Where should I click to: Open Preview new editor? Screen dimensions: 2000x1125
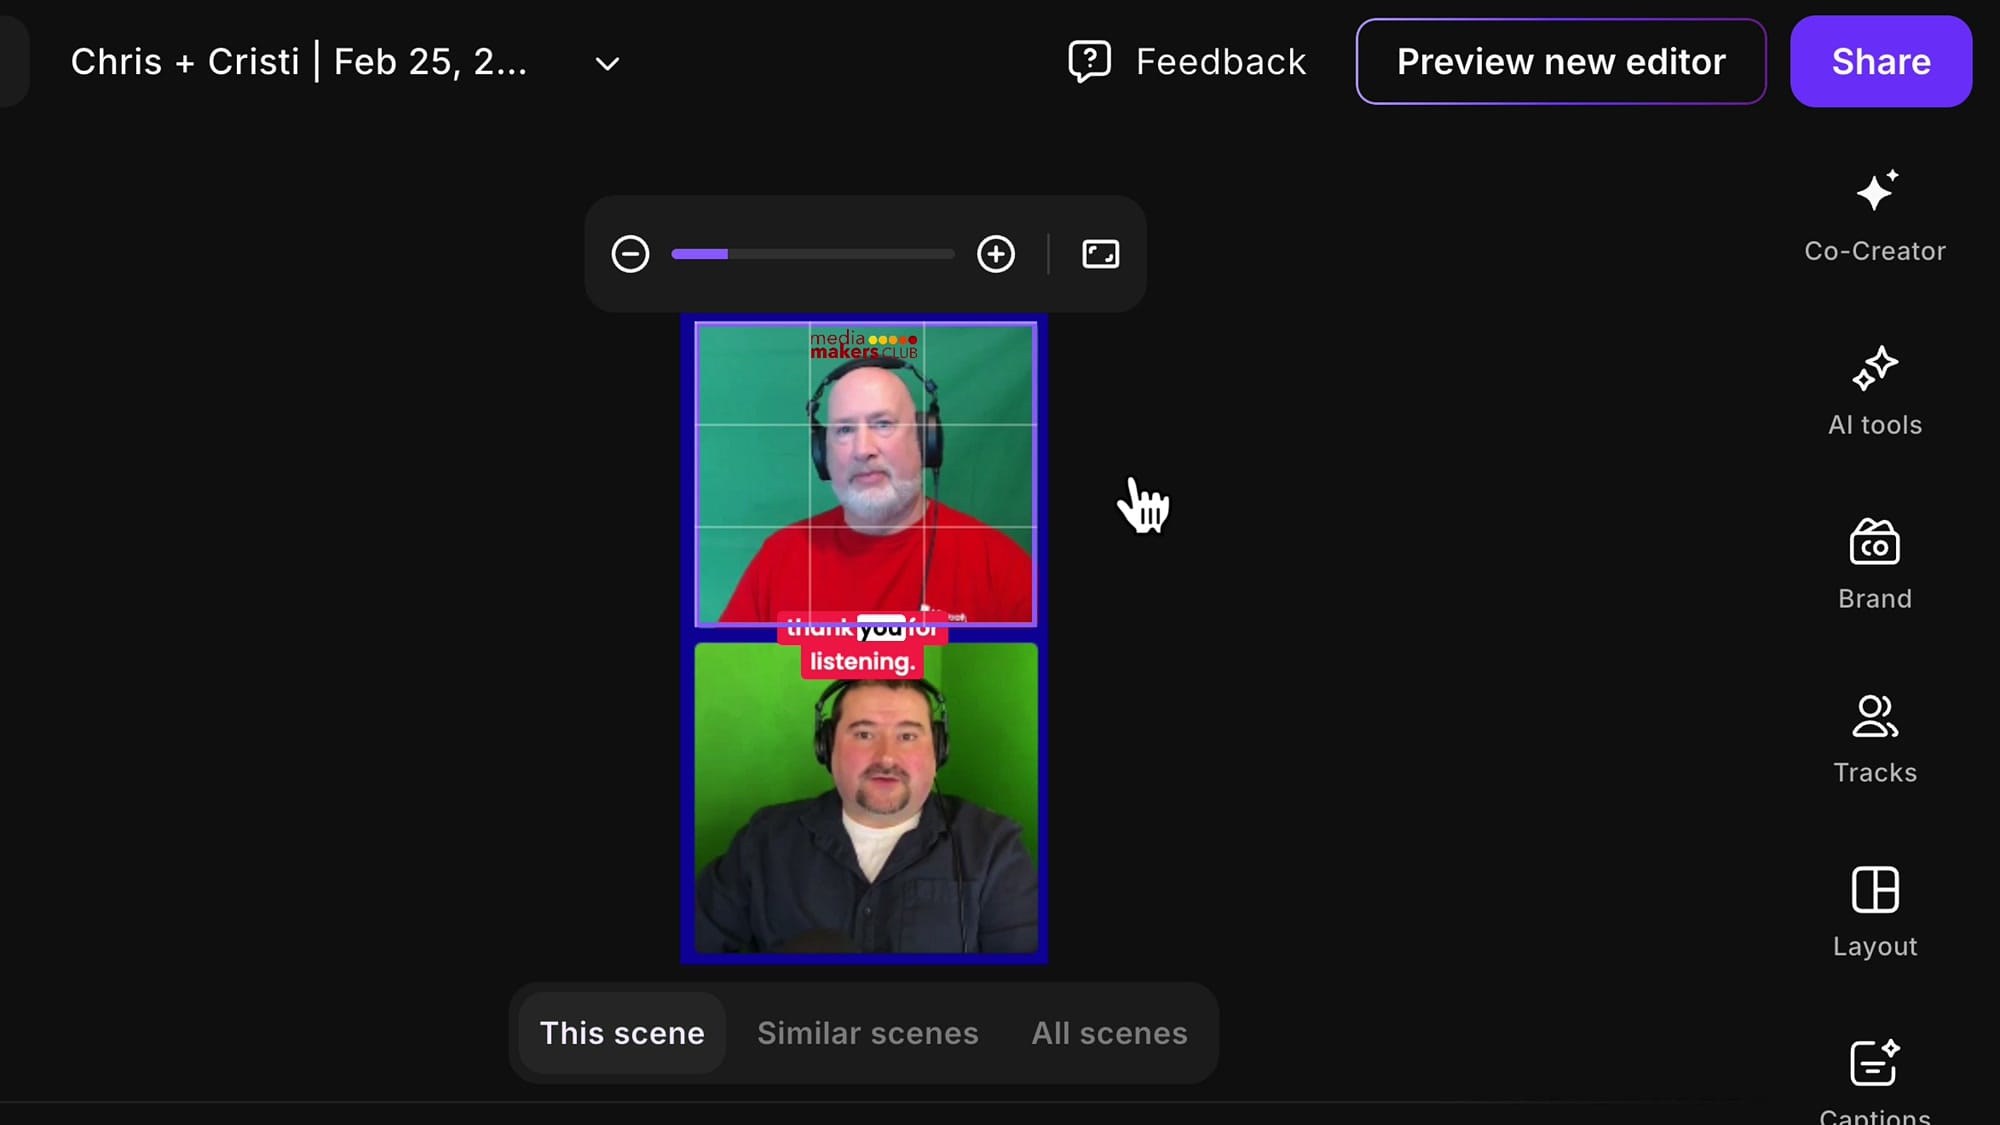(x=1560, y=61)
